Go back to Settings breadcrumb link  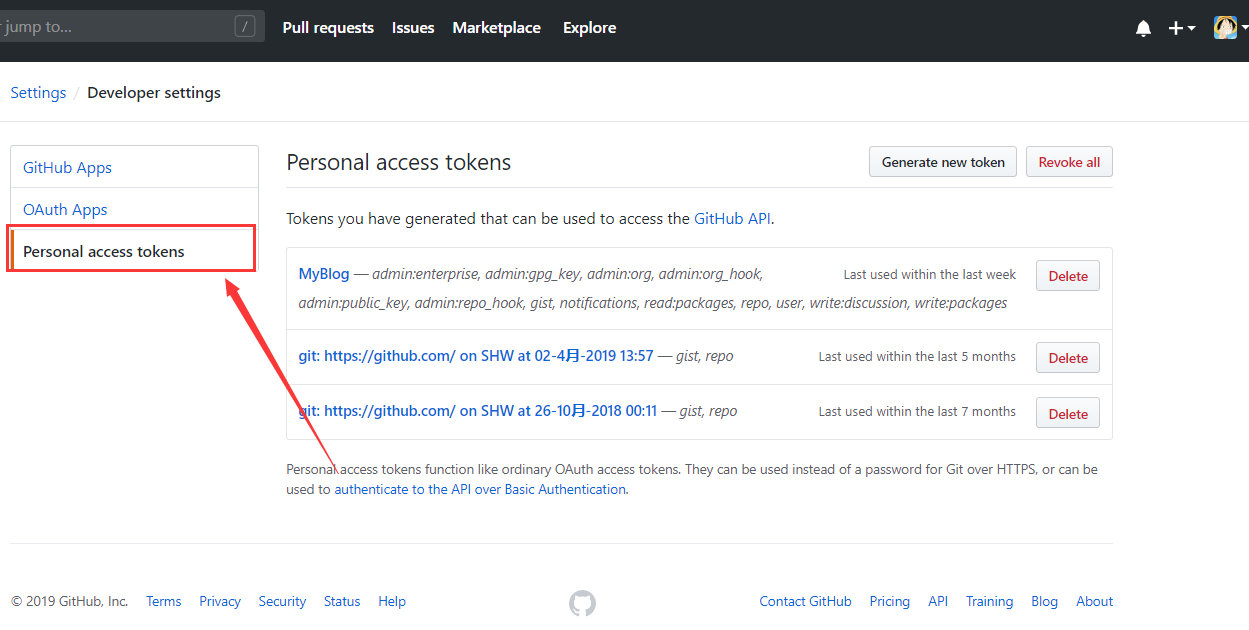tap(38, 92)
